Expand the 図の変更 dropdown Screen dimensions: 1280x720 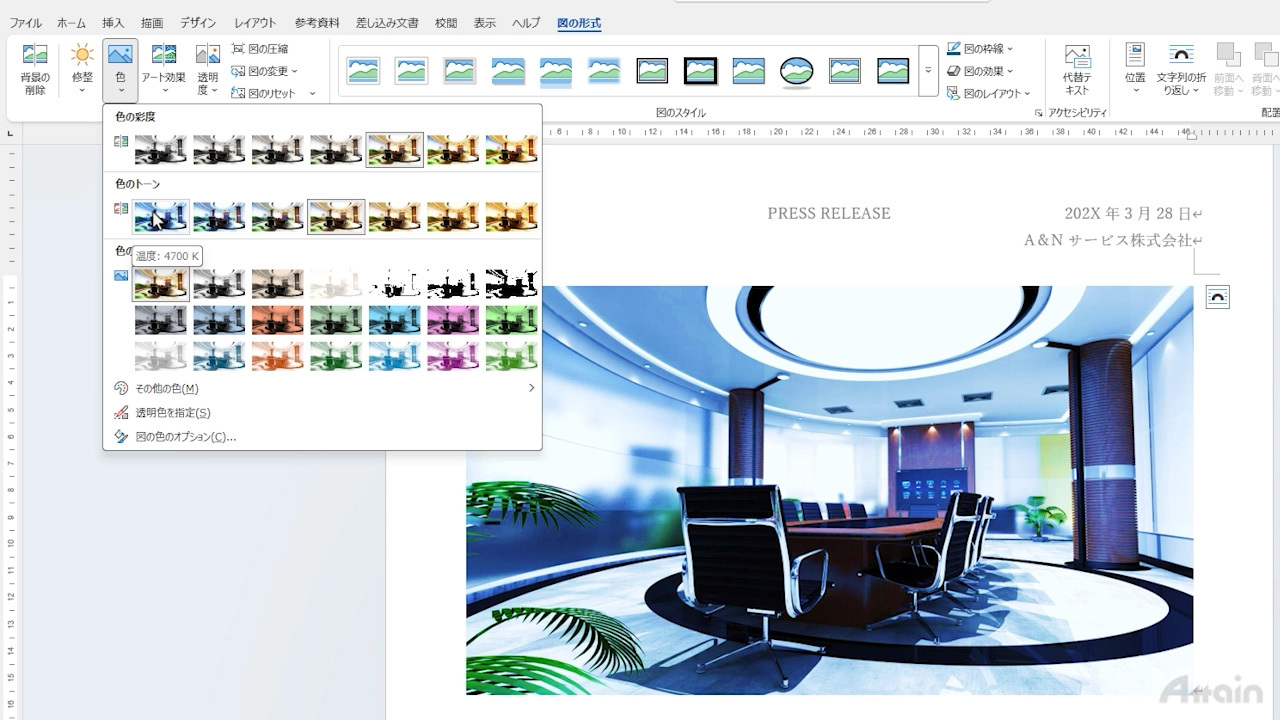(266, 71)
